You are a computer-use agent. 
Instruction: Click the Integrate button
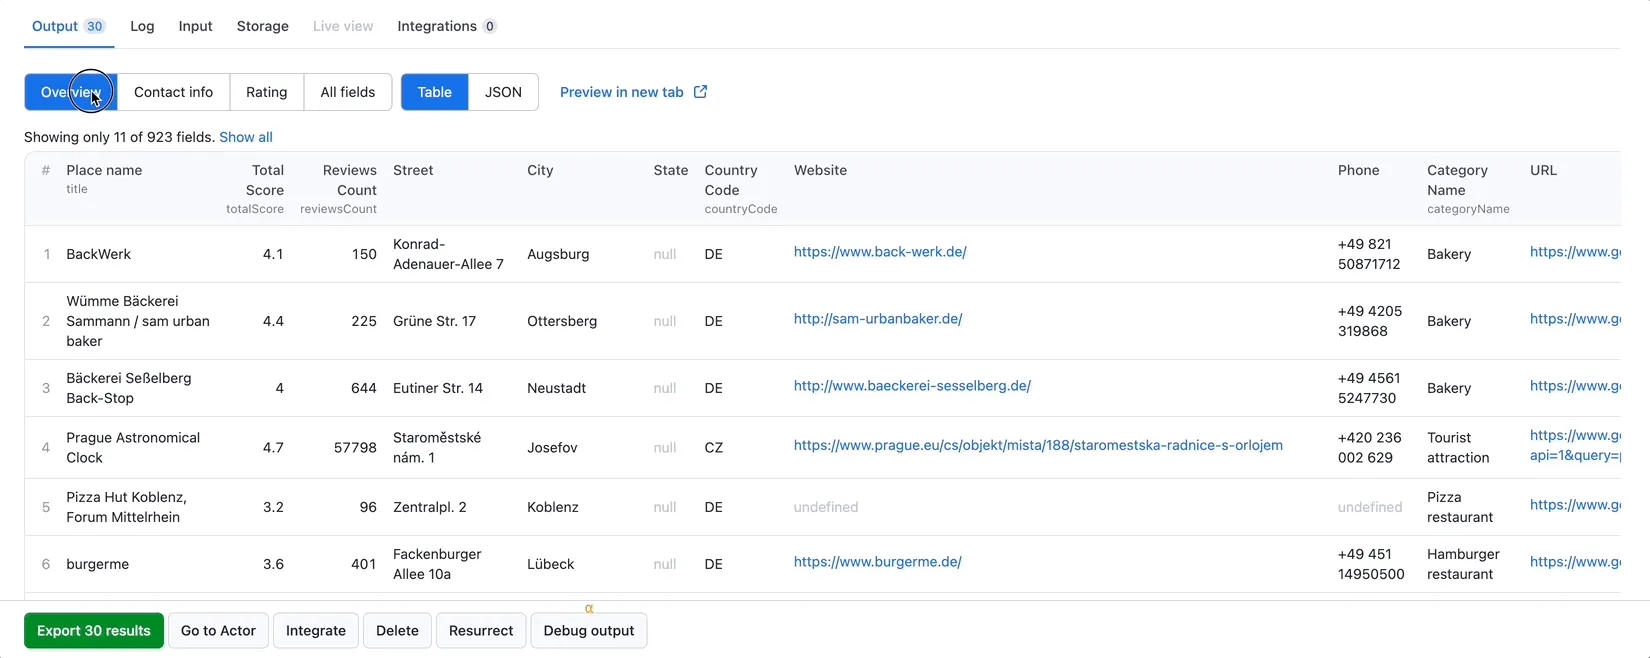[315, 631]
